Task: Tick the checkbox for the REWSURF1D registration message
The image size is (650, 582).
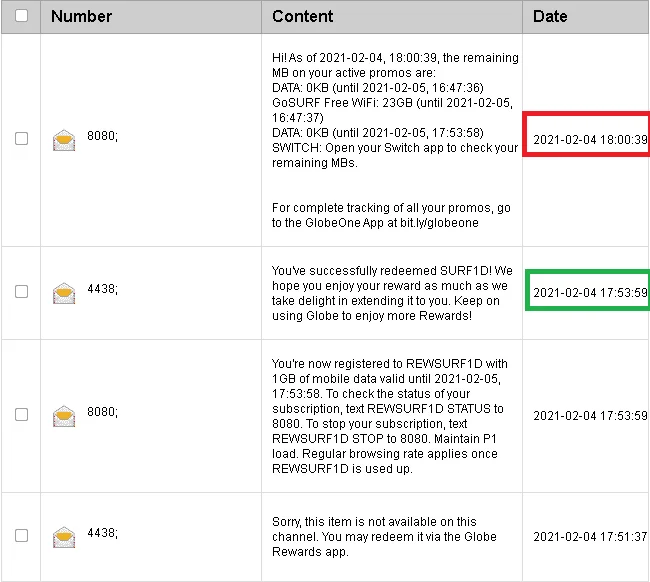Action: (21, 414)
